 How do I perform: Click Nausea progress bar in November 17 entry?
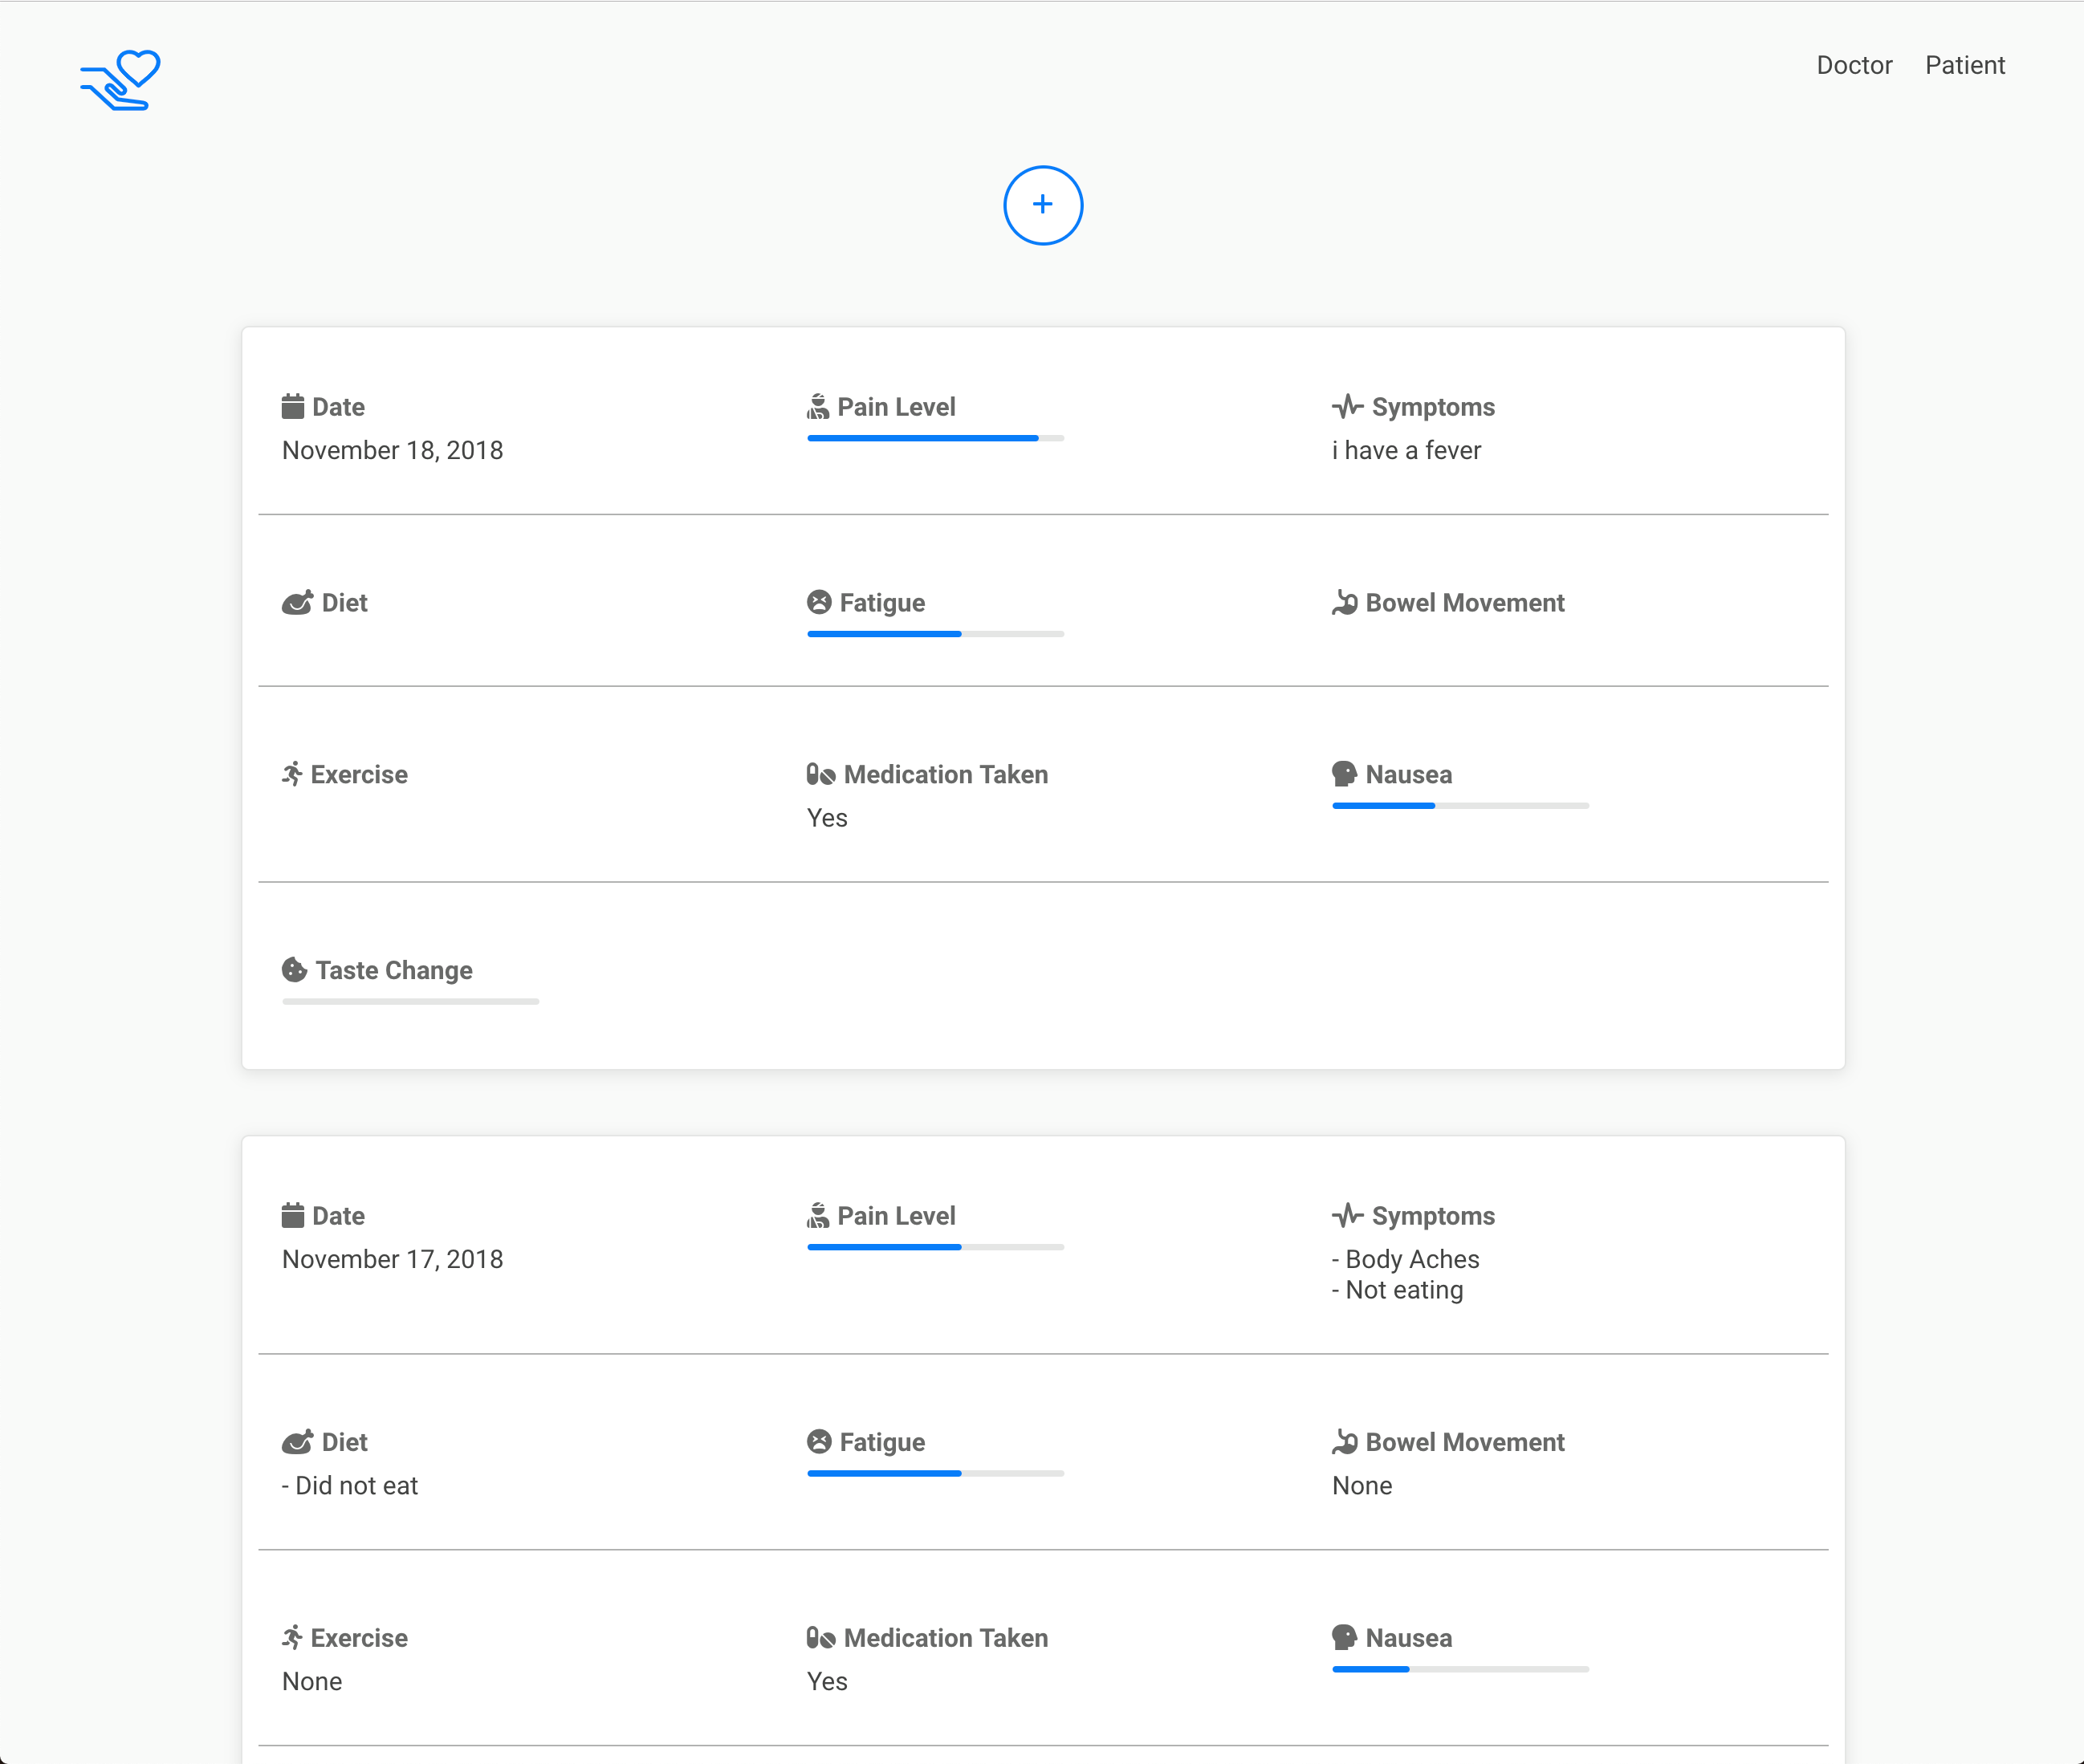pyautogui.click(x=1460, y=1669)
